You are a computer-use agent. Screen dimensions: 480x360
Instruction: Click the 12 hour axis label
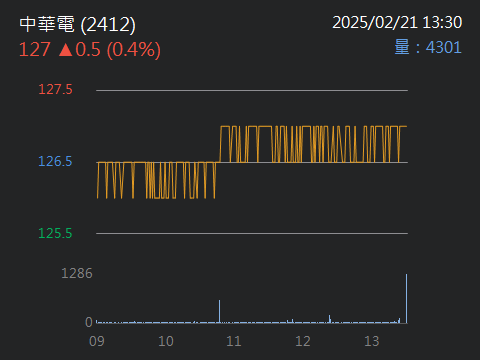[303, 341]
